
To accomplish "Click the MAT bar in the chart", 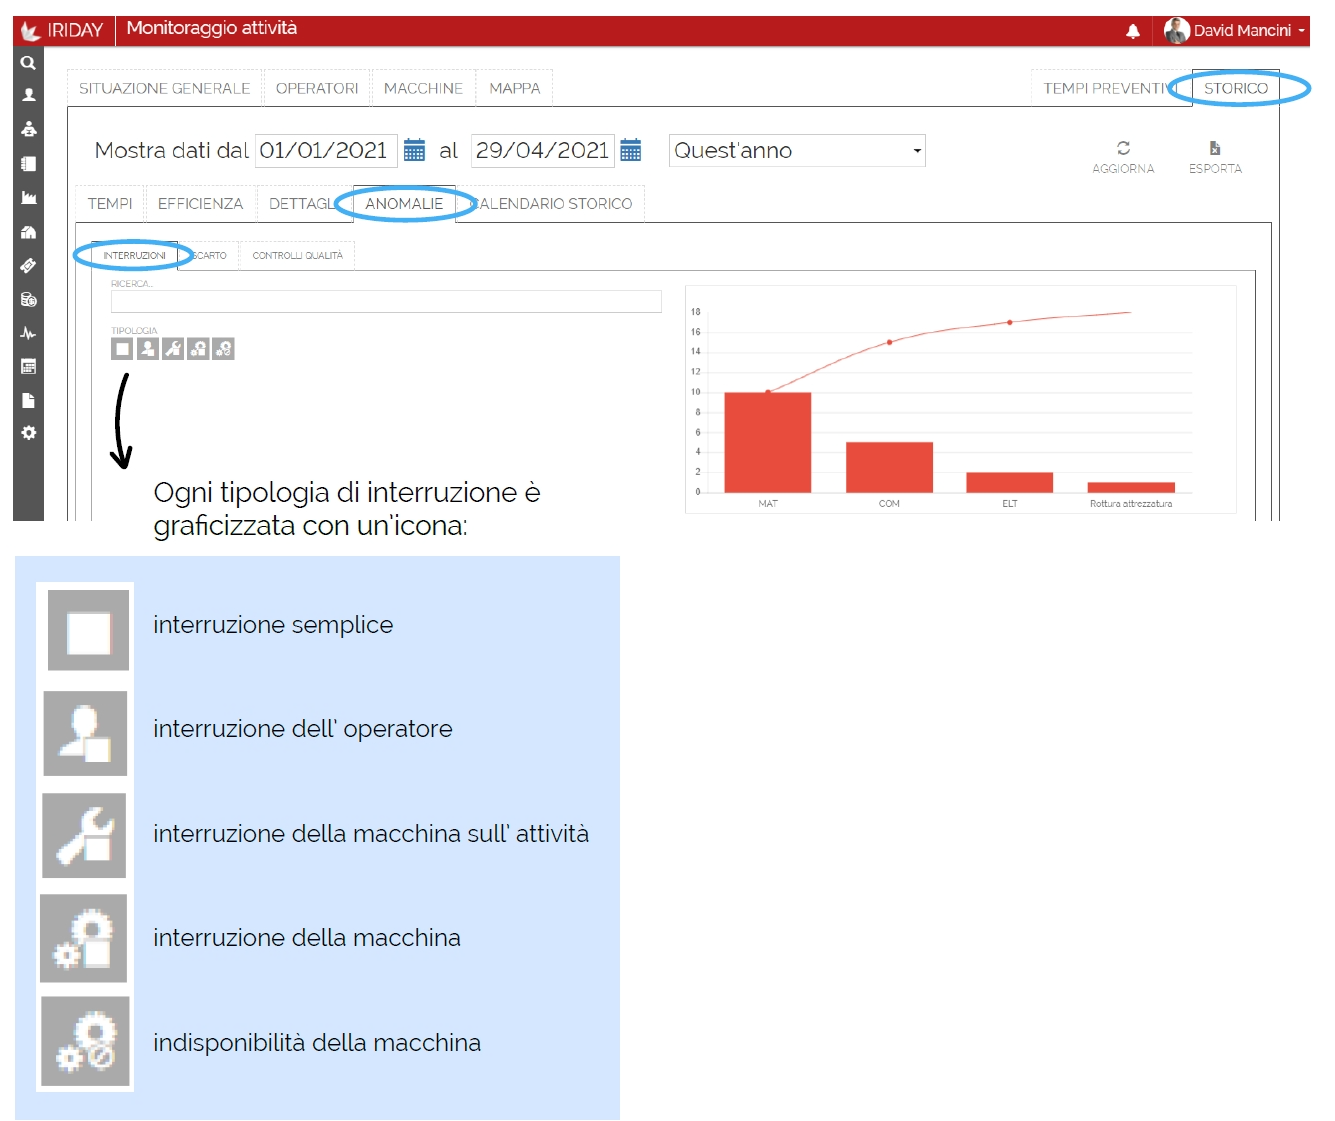I will [x=767, y=442].
